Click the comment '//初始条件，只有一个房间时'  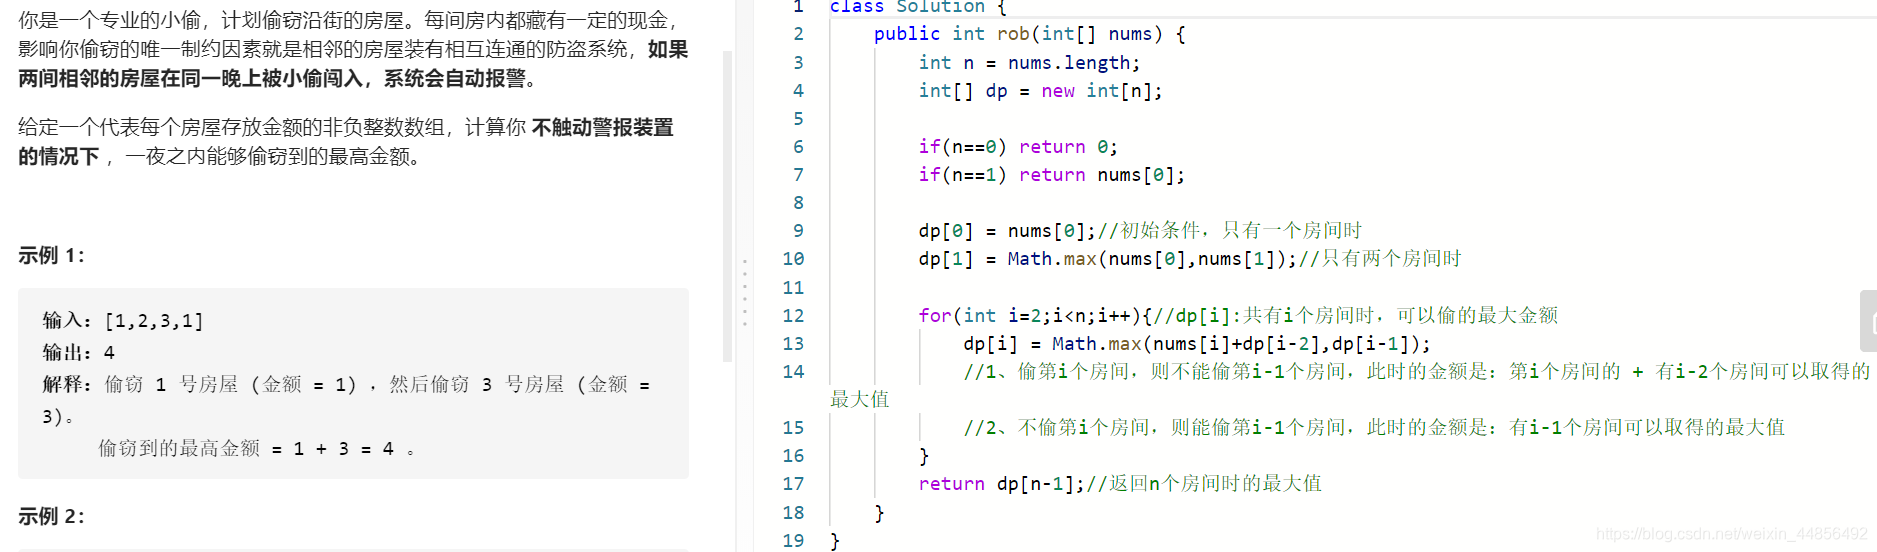(1230, 231)
